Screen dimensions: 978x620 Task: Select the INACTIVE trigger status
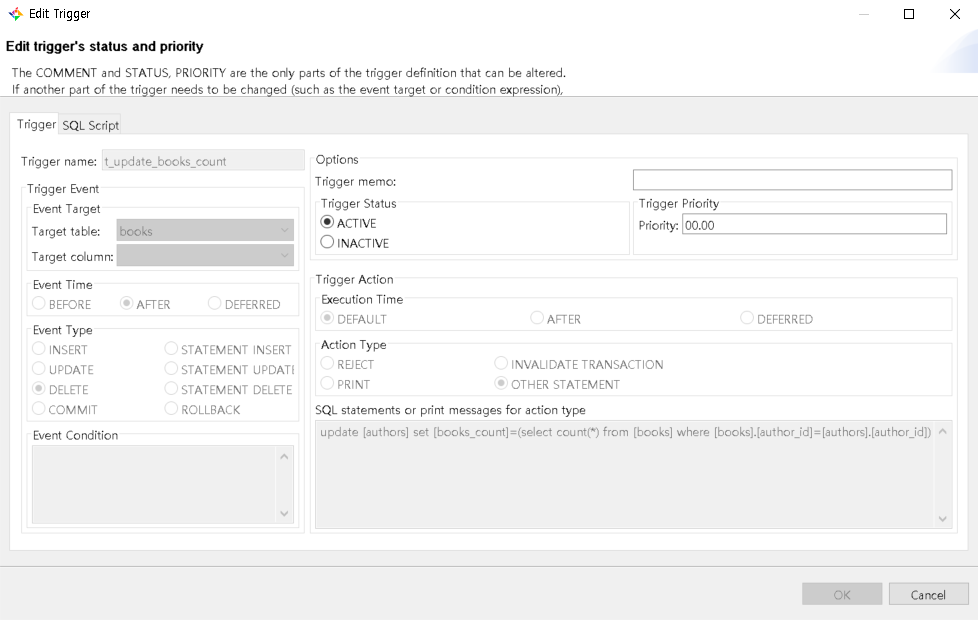pyautogui.click(x=328, y=242)
